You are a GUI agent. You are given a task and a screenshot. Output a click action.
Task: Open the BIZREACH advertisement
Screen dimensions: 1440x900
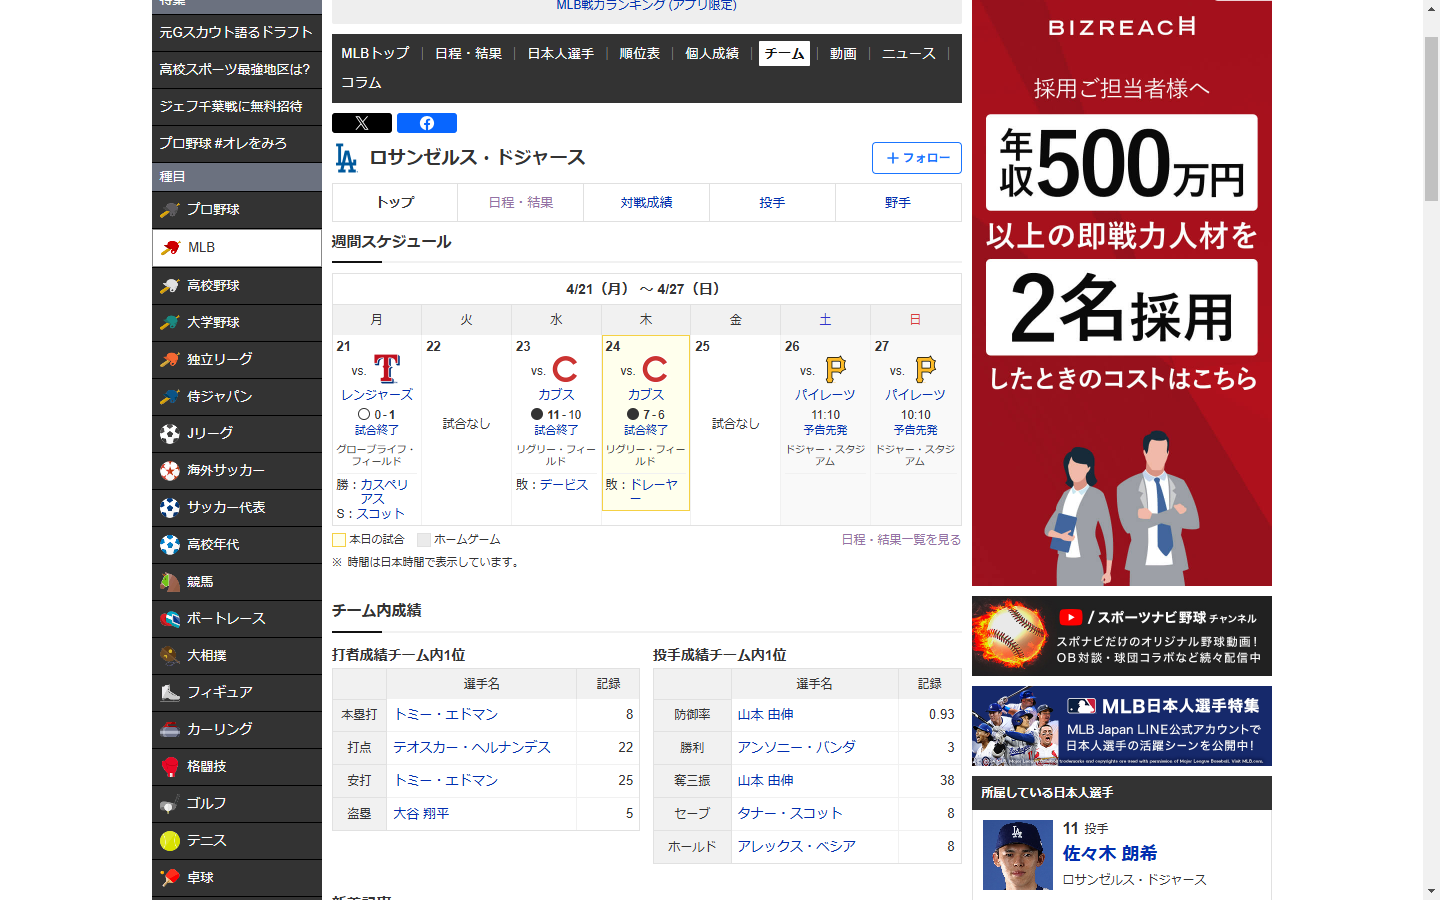tap(1122, 293)
